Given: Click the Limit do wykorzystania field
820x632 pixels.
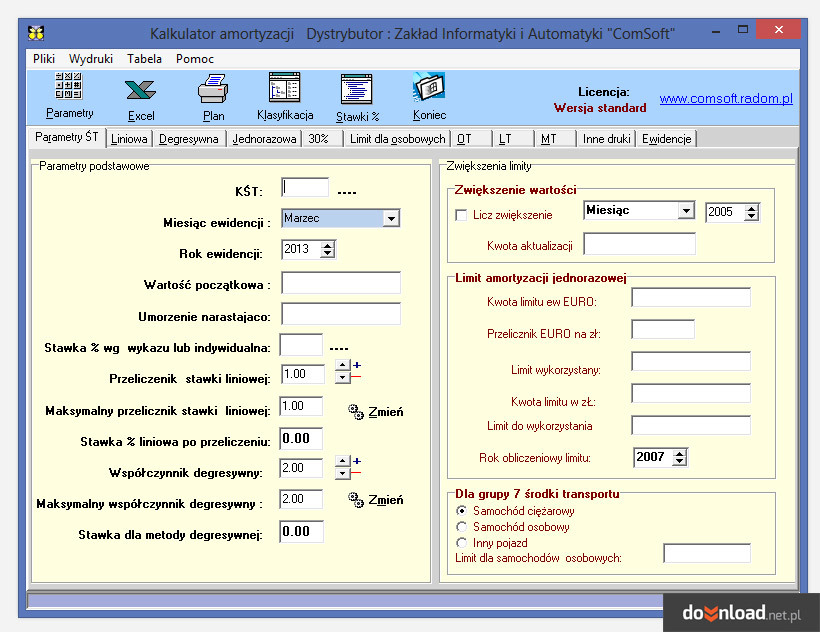Looking at the screenshot, I should (691, 426).
